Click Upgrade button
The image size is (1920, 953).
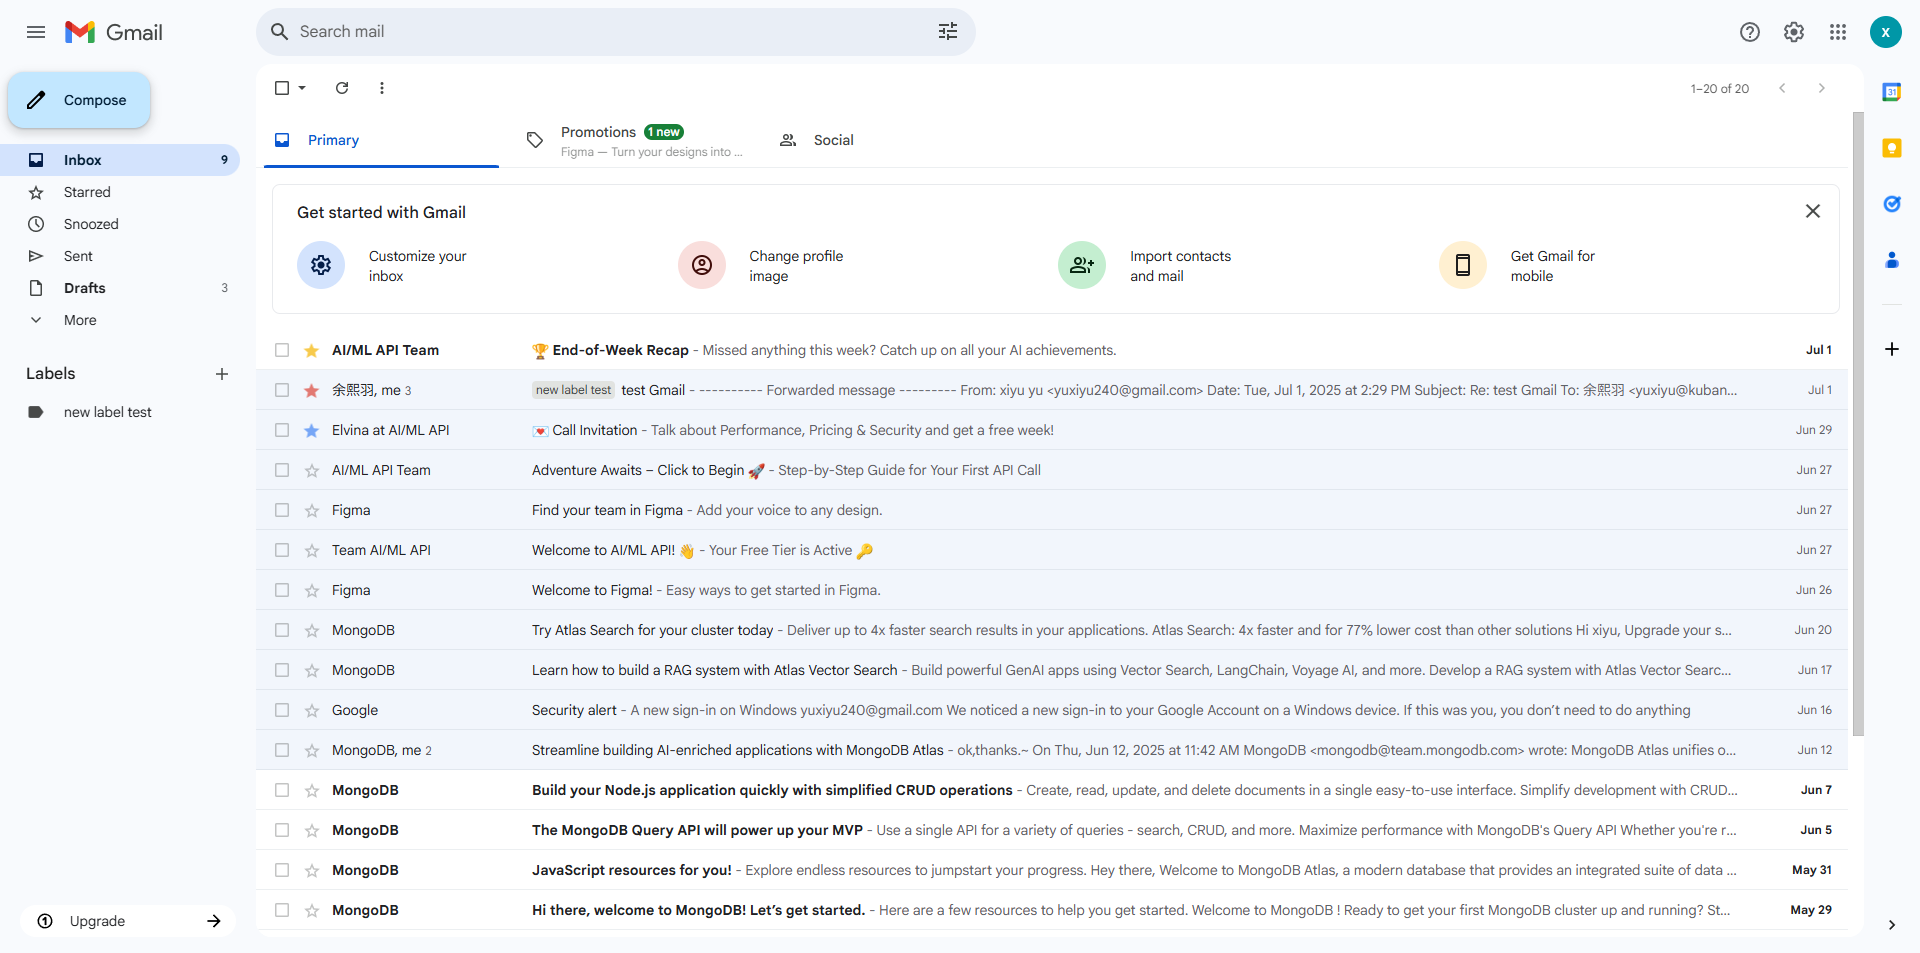[128, 921]
